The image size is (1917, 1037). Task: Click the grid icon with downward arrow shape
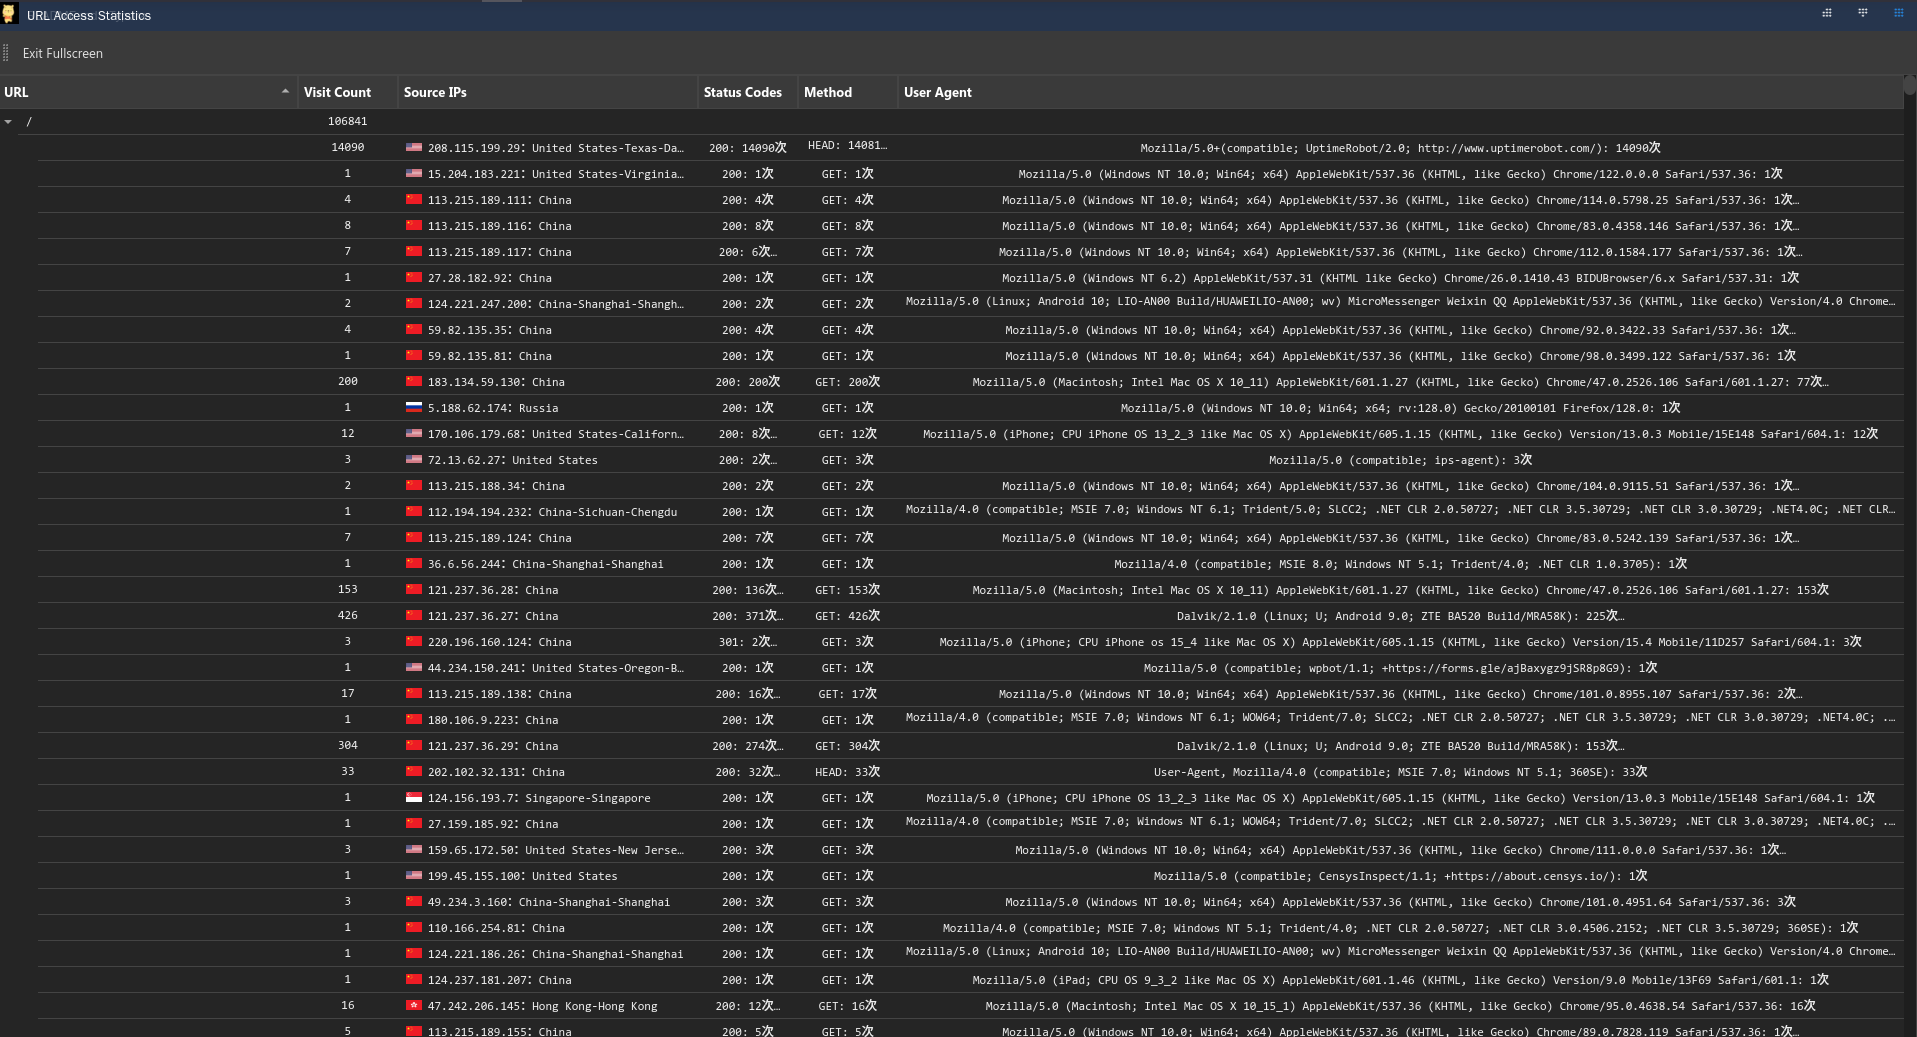pyautogui.click(x=1862, y=14)
